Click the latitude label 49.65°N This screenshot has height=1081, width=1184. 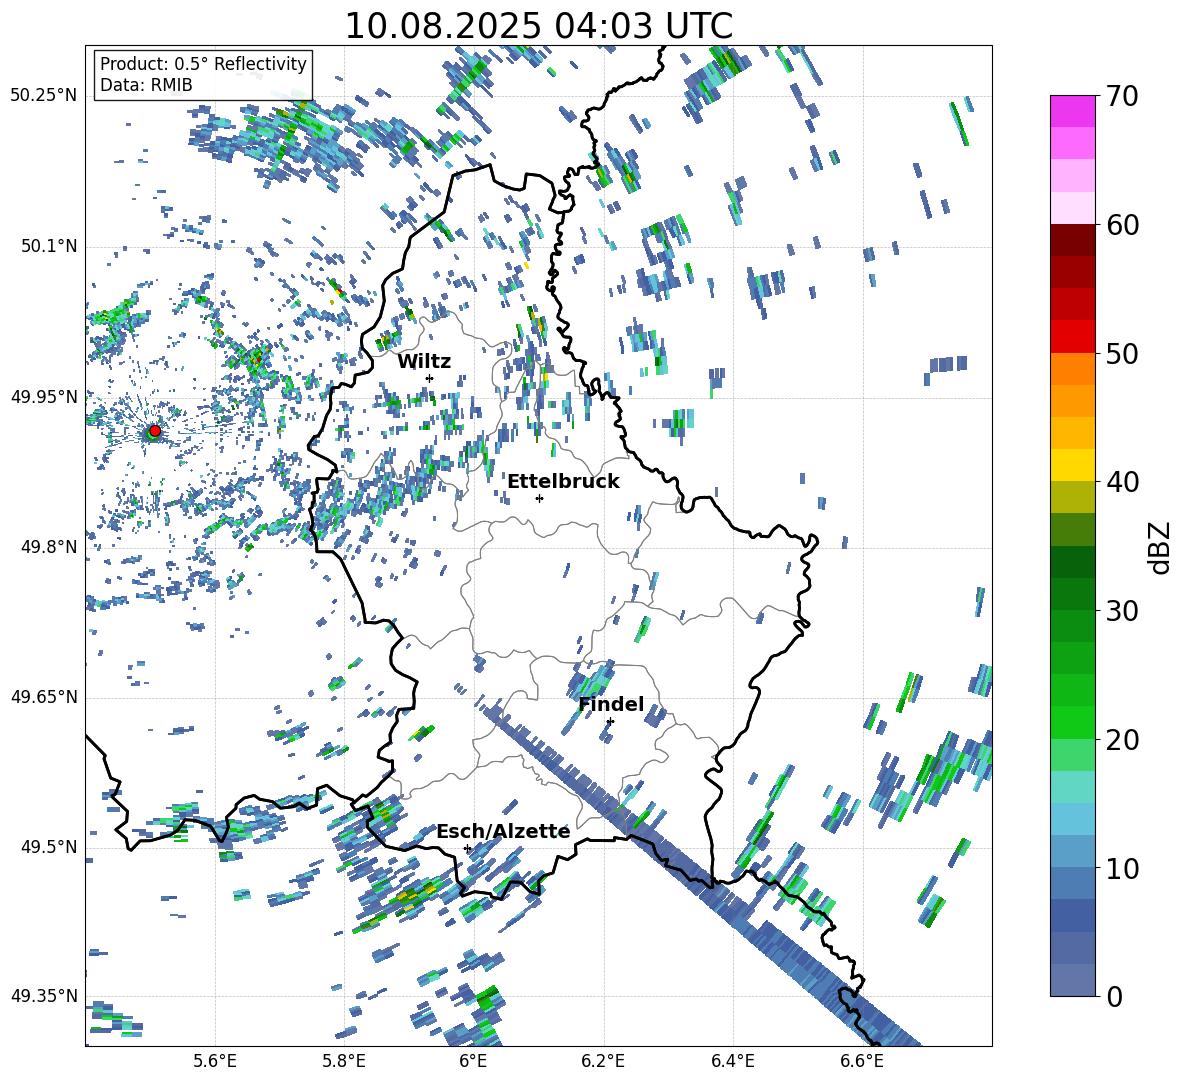[x=43, y=696]
